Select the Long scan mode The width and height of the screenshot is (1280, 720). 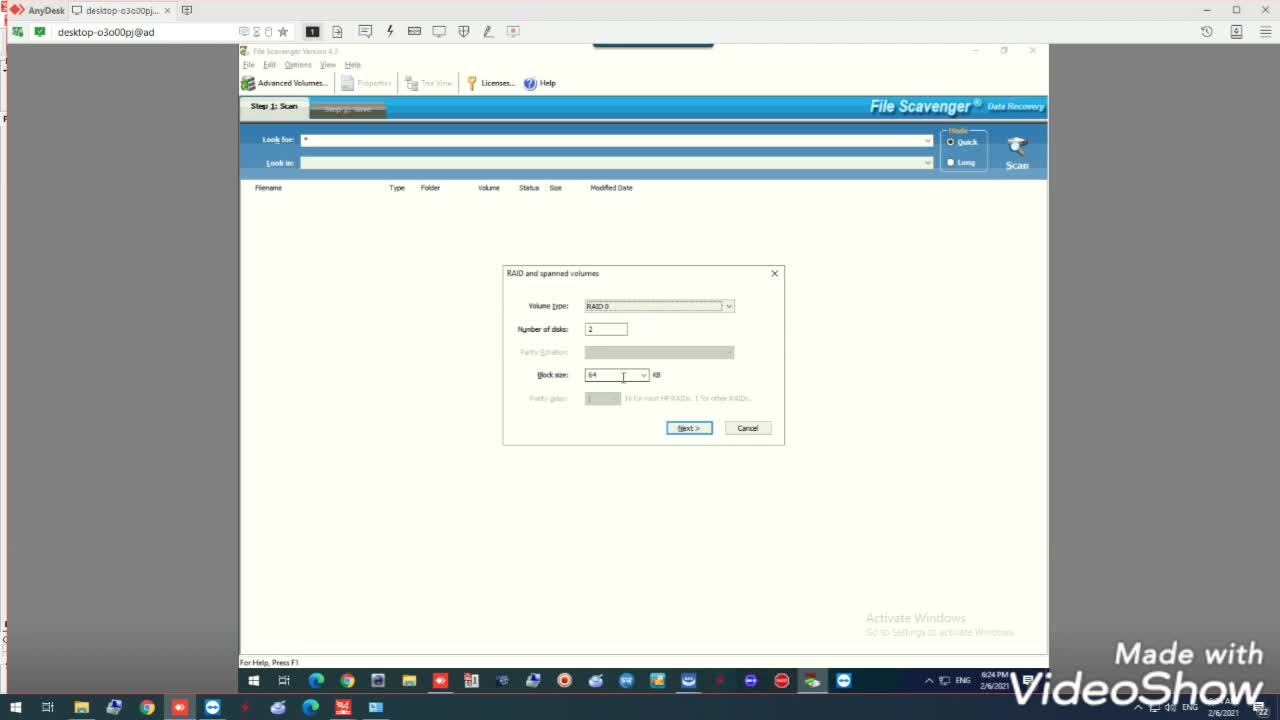pos(951,162)
